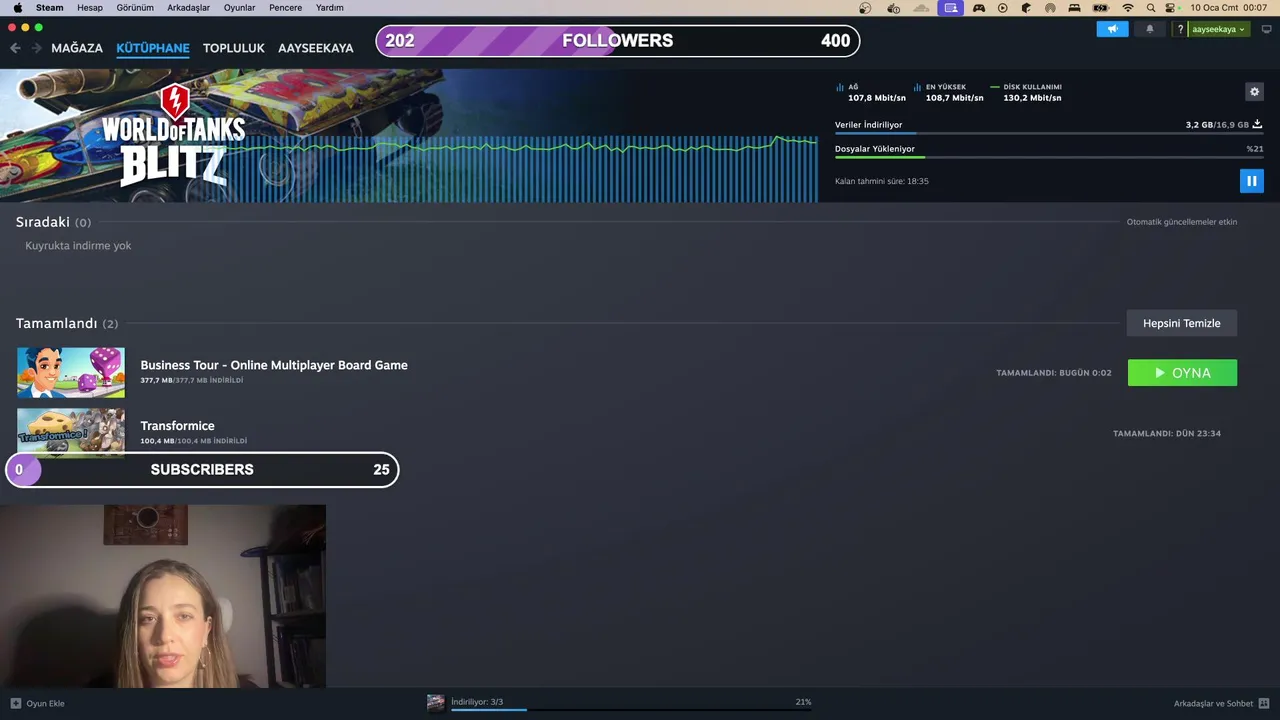Click the SUBSCRIBERS goal overlay bar
Viewport: 1280px width, 720px height.
(x=202, y=470)
